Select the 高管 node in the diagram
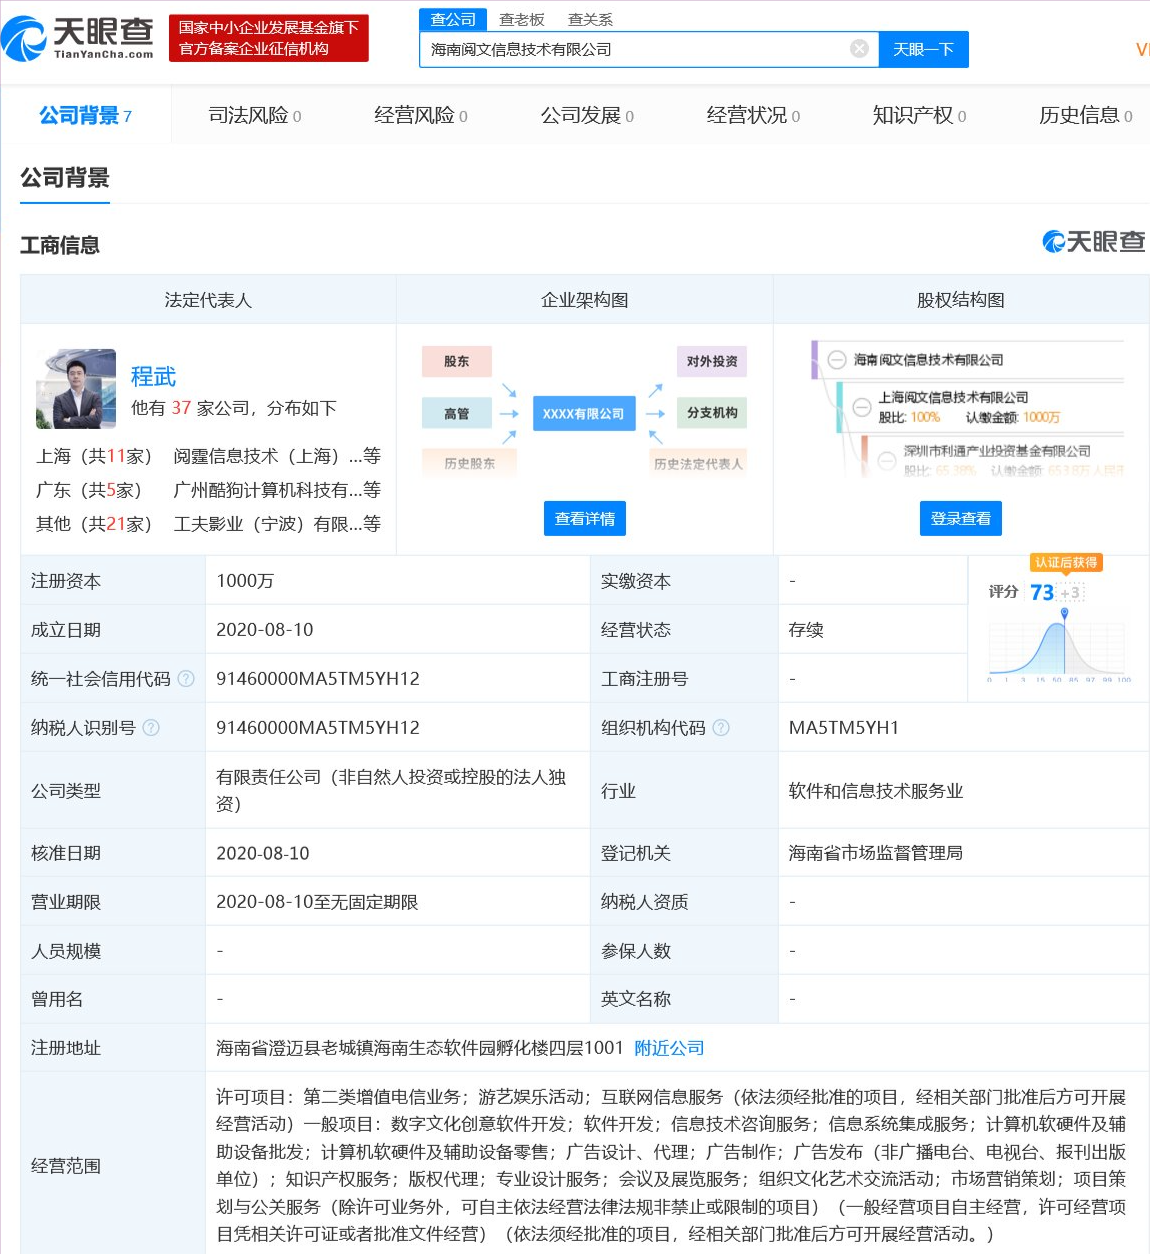 pyautogui.click(x=456, y=412)
